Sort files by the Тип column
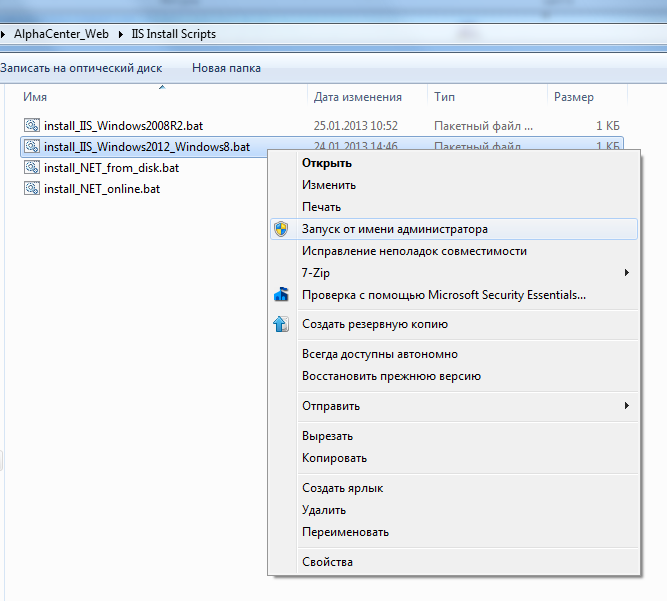This screenshot has height=601, width=667. click(x=445, y=97)
